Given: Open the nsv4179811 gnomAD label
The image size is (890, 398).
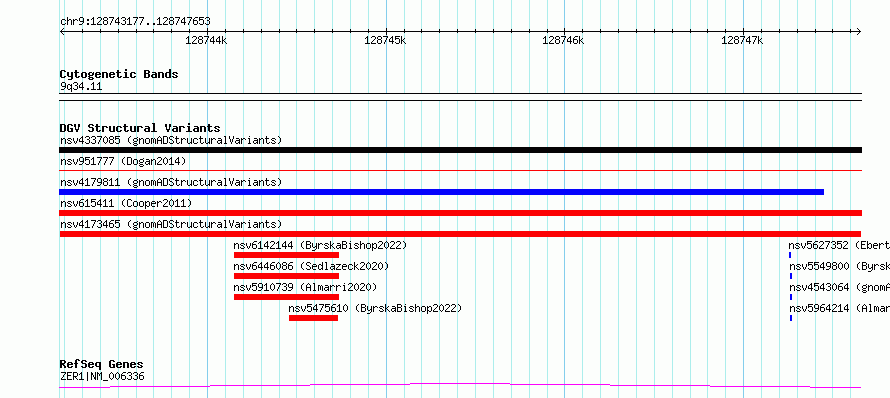Looking at the screenshot, I should pos(171,182).
